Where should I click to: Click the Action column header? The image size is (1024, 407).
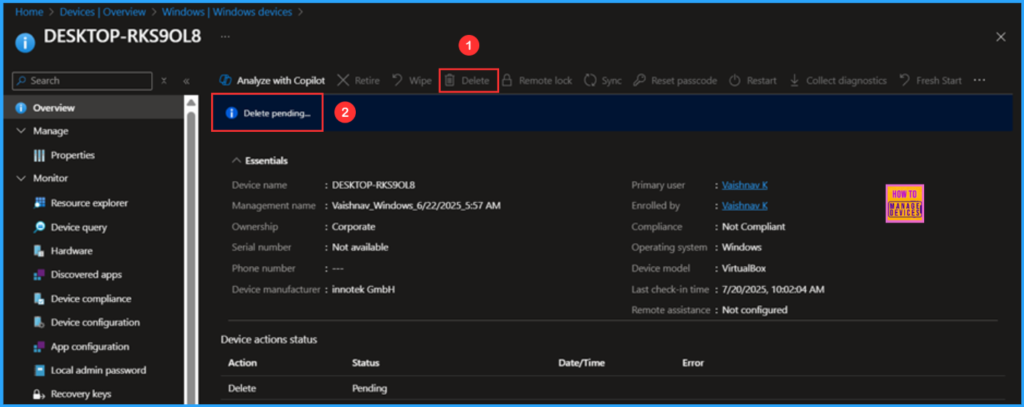[x=242, y=363]
